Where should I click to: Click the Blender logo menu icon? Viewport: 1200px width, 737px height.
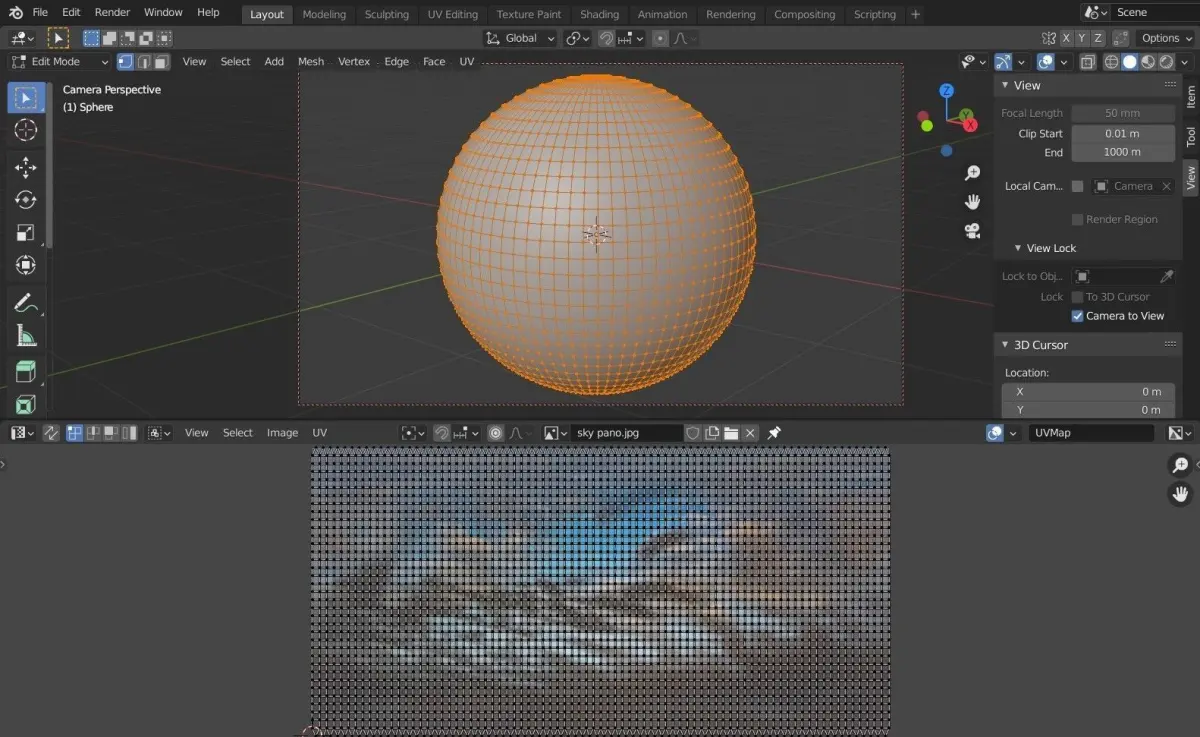[x=16, y=12]
